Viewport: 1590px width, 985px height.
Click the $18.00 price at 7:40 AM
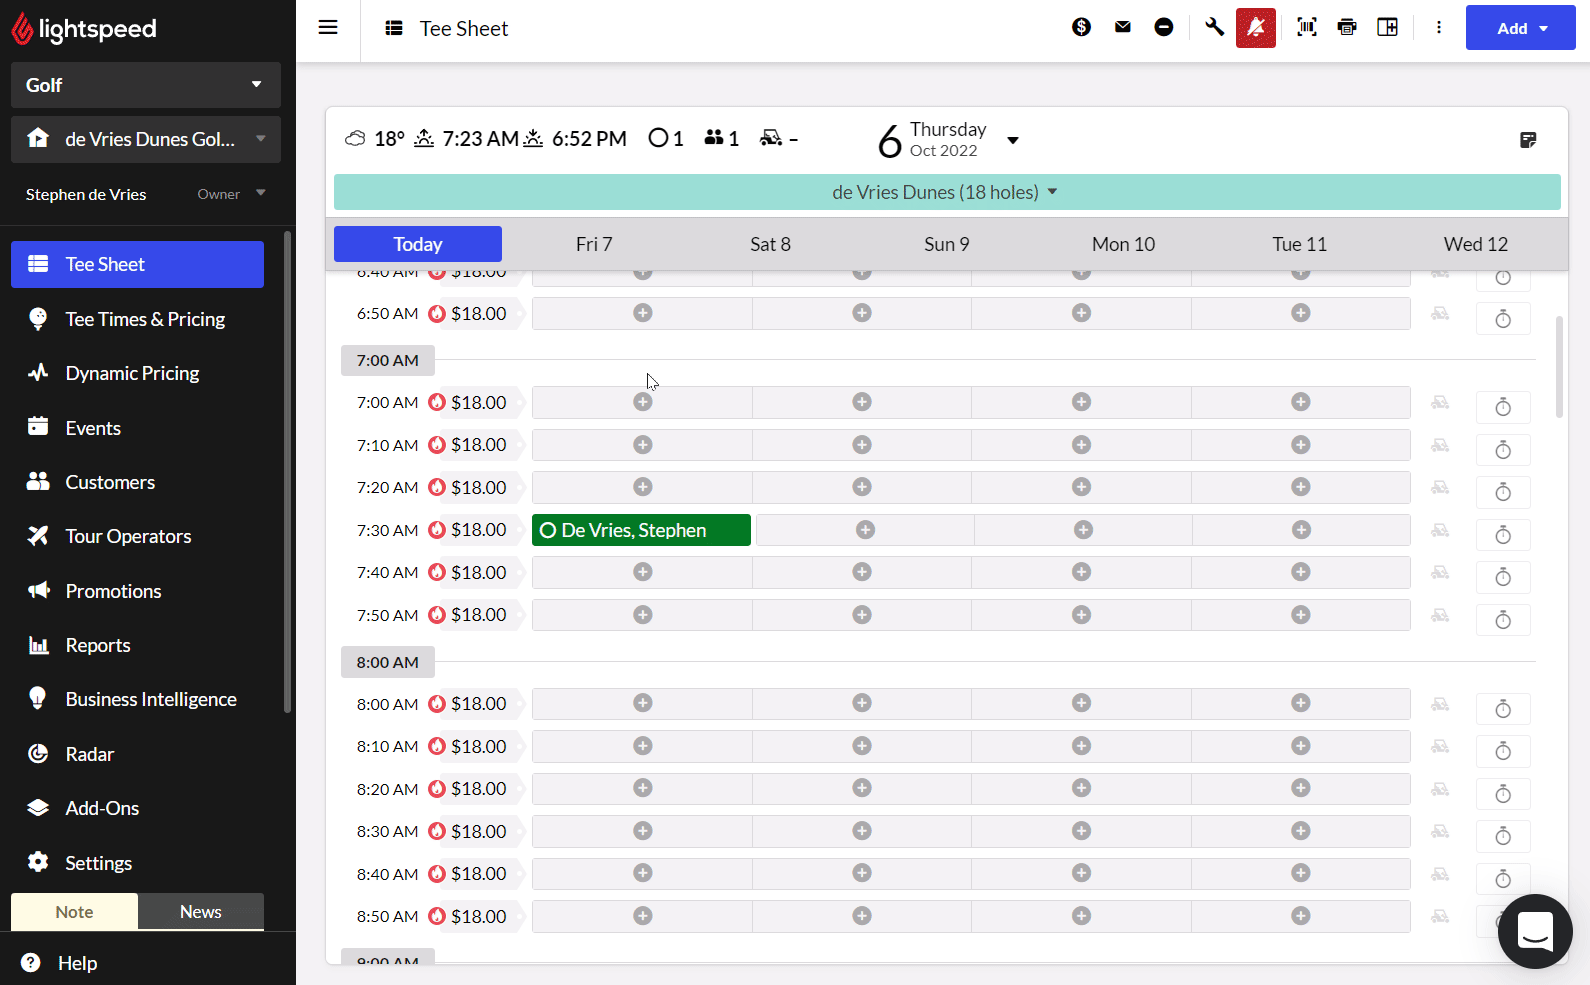point(479,572)
